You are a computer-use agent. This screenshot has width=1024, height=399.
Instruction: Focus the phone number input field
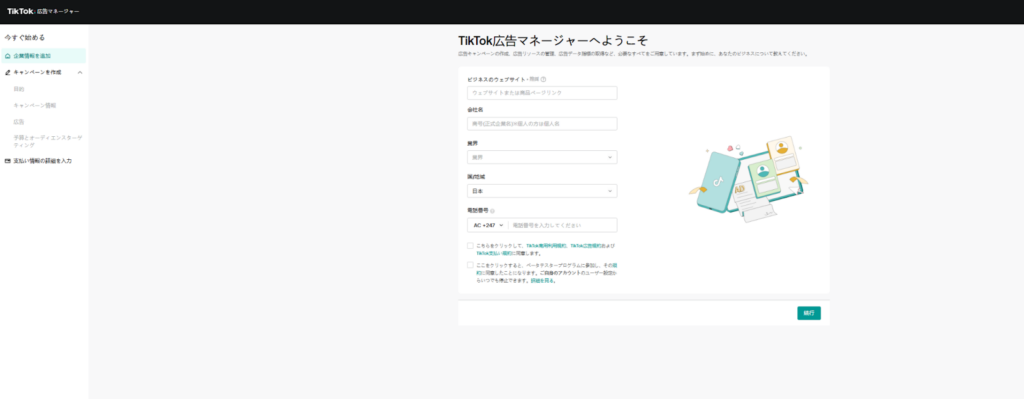562,225
